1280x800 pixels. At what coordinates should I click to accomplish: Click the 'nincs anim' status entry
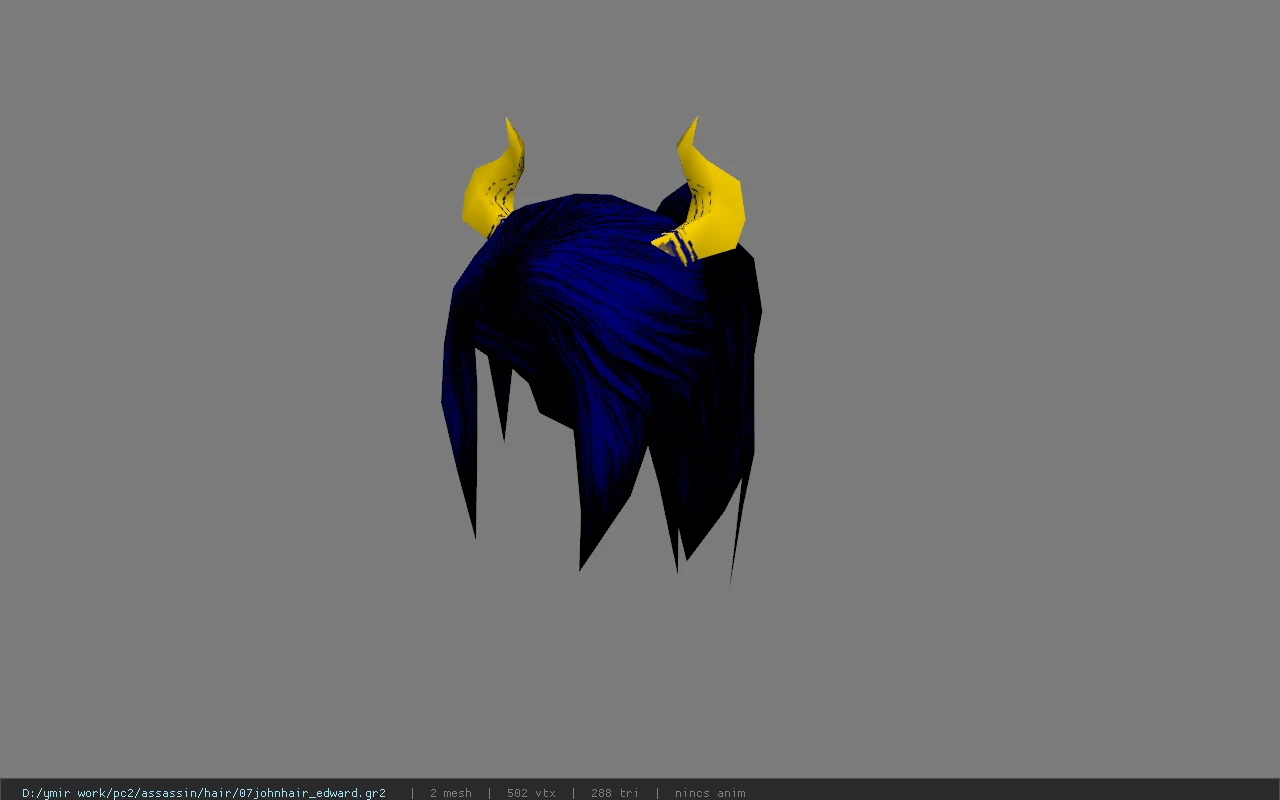pos(710,793)
